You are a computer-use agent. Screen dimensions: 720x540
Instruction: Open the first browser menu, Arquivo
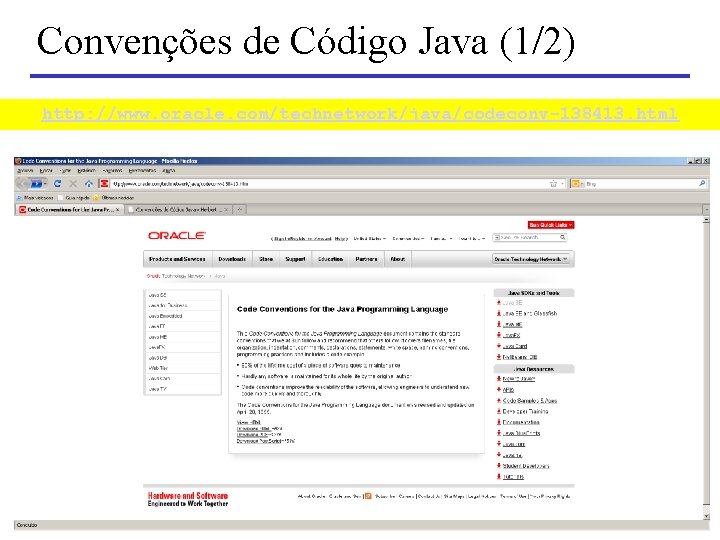[x=25, y=170]
